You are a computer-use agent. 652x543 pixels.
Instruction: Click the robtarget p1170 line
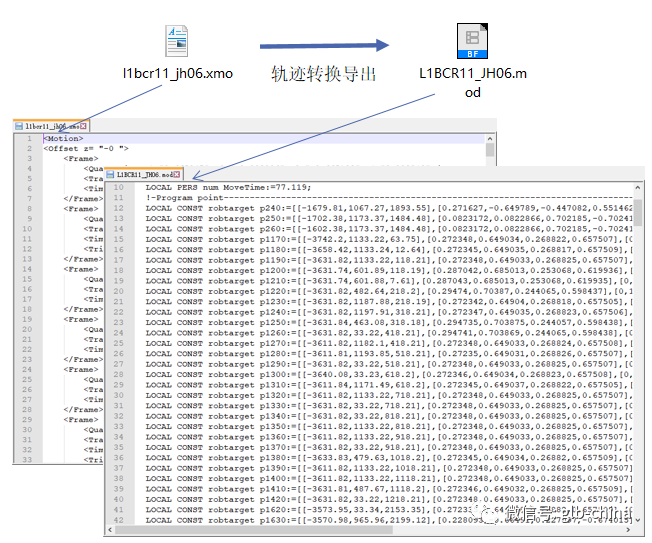(389, 239)
